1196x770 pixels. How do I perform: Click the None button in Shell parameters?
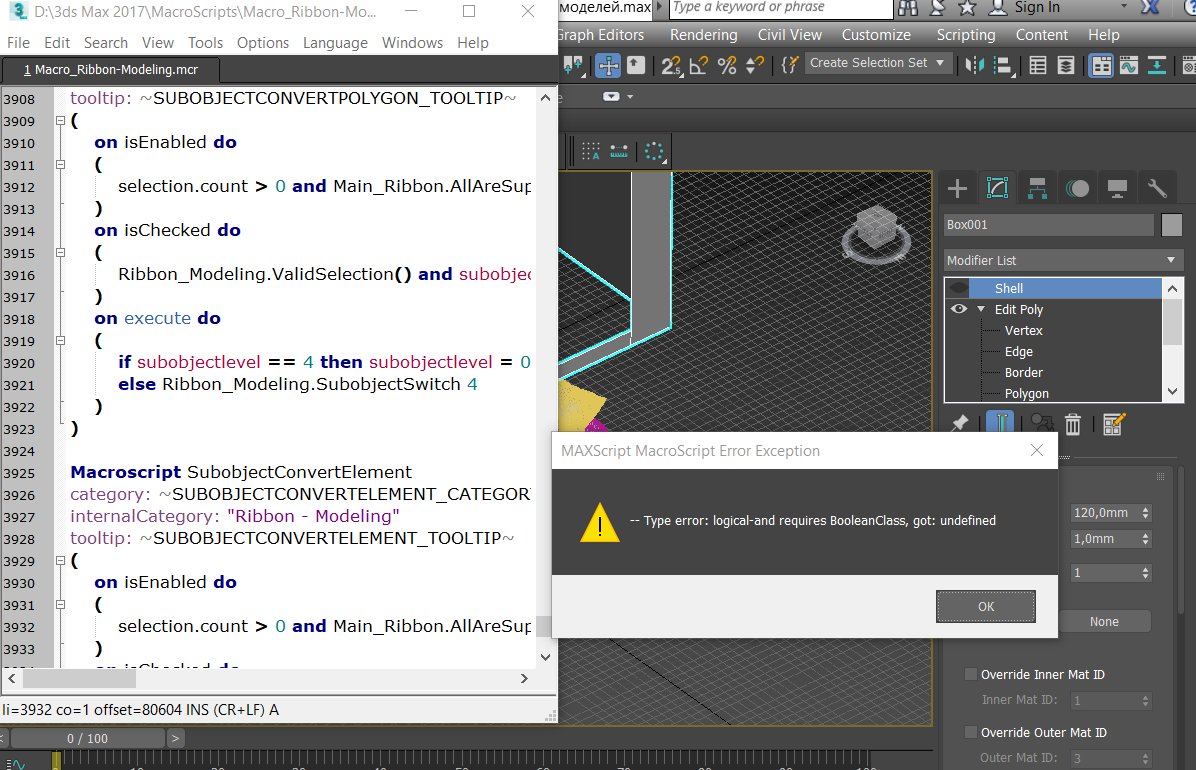(1106, 620)
